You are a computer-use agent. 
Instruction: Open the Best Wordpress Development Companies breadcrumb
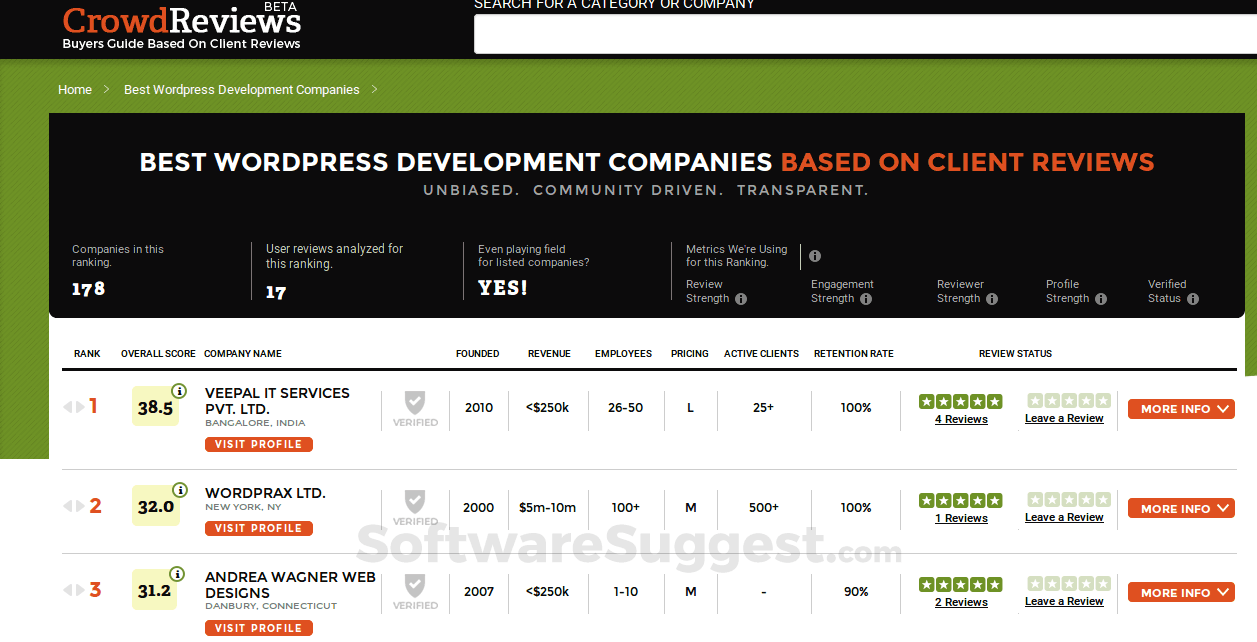click(x=241, y=89)
